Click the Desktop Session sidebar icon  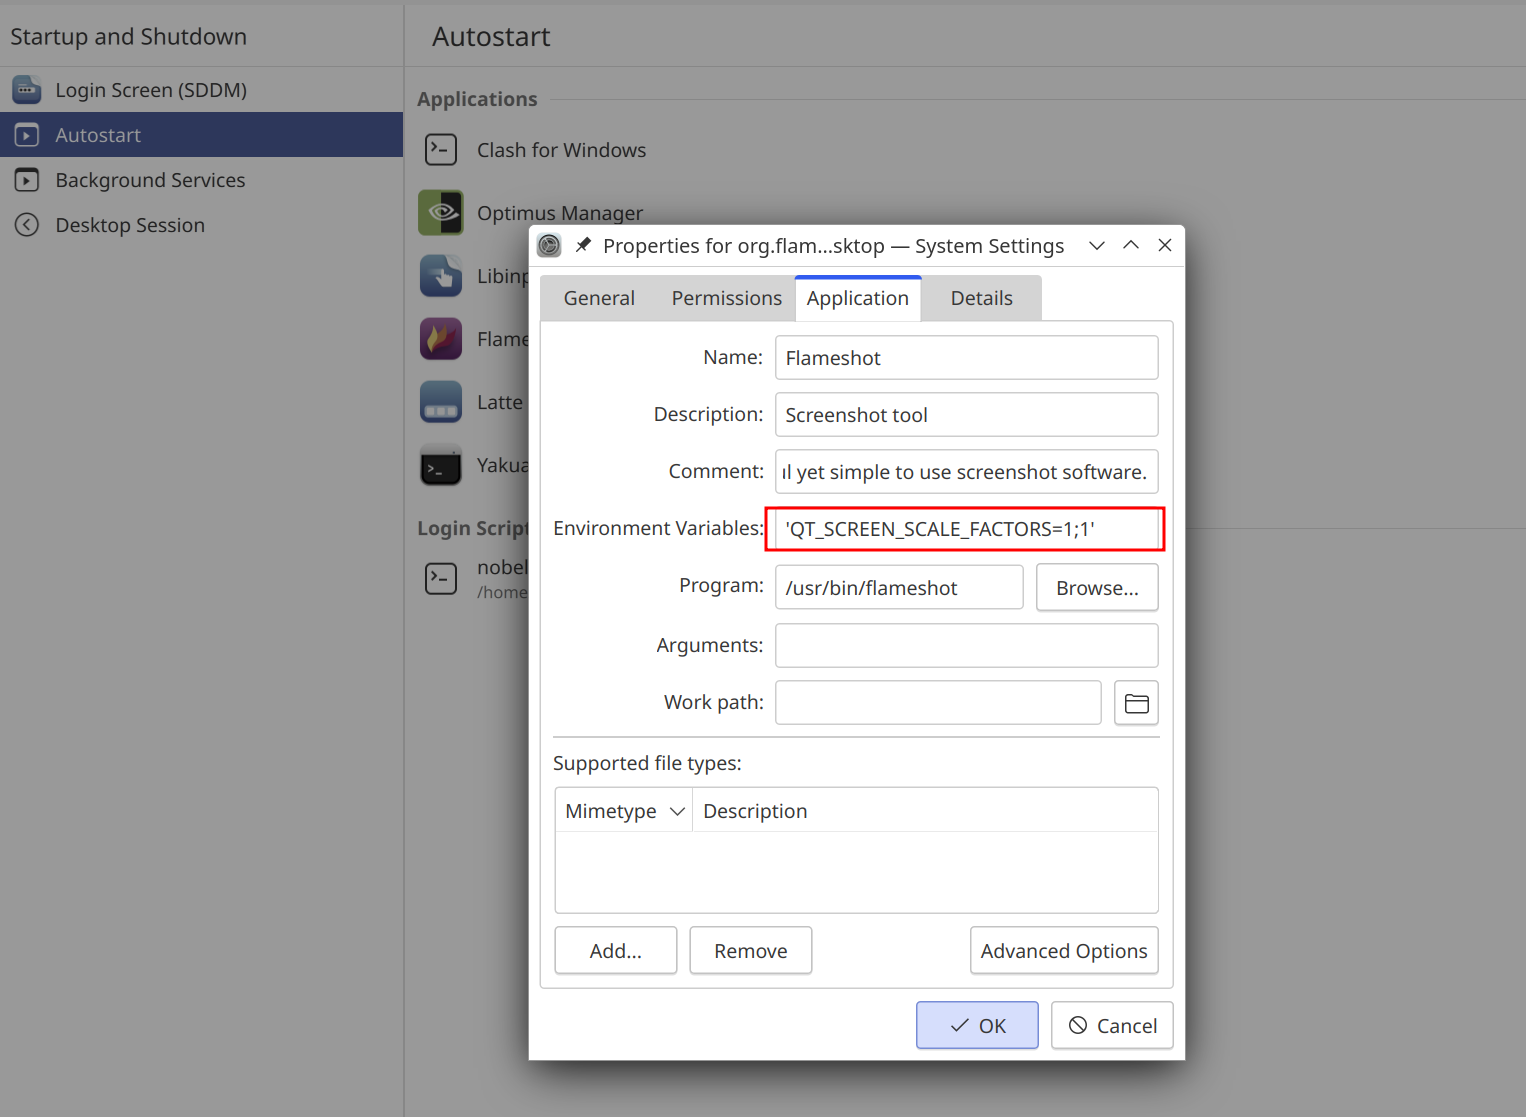pos(27,225)
